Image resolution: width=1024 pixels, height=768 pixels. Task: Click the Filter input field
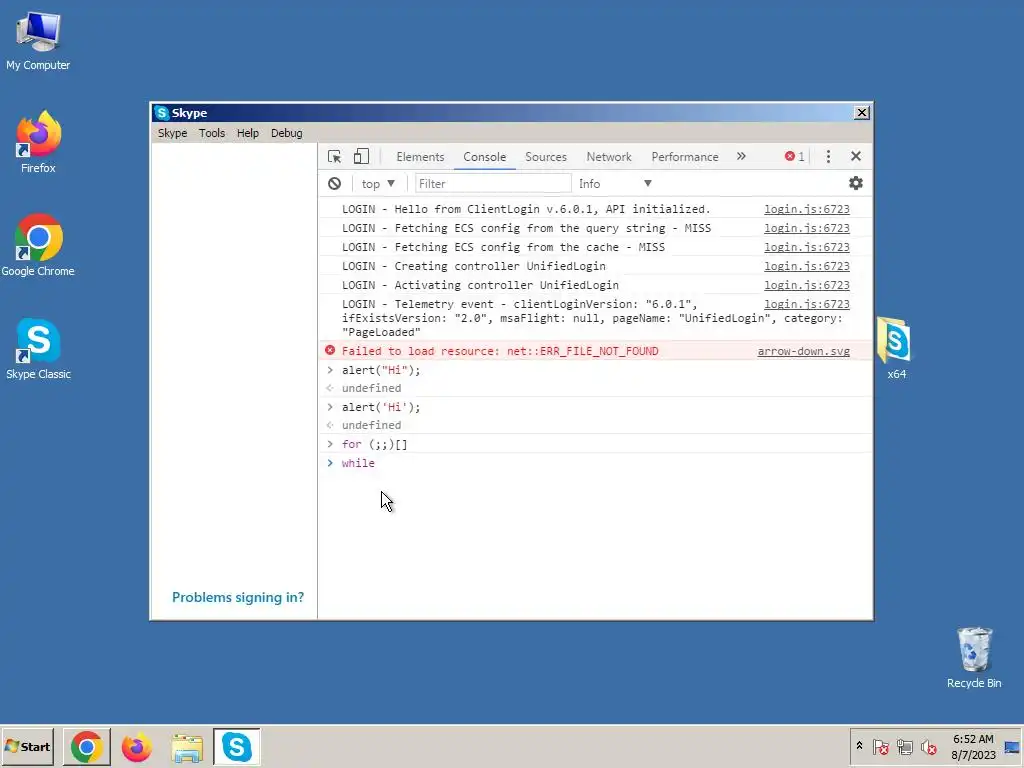(492, 184)
